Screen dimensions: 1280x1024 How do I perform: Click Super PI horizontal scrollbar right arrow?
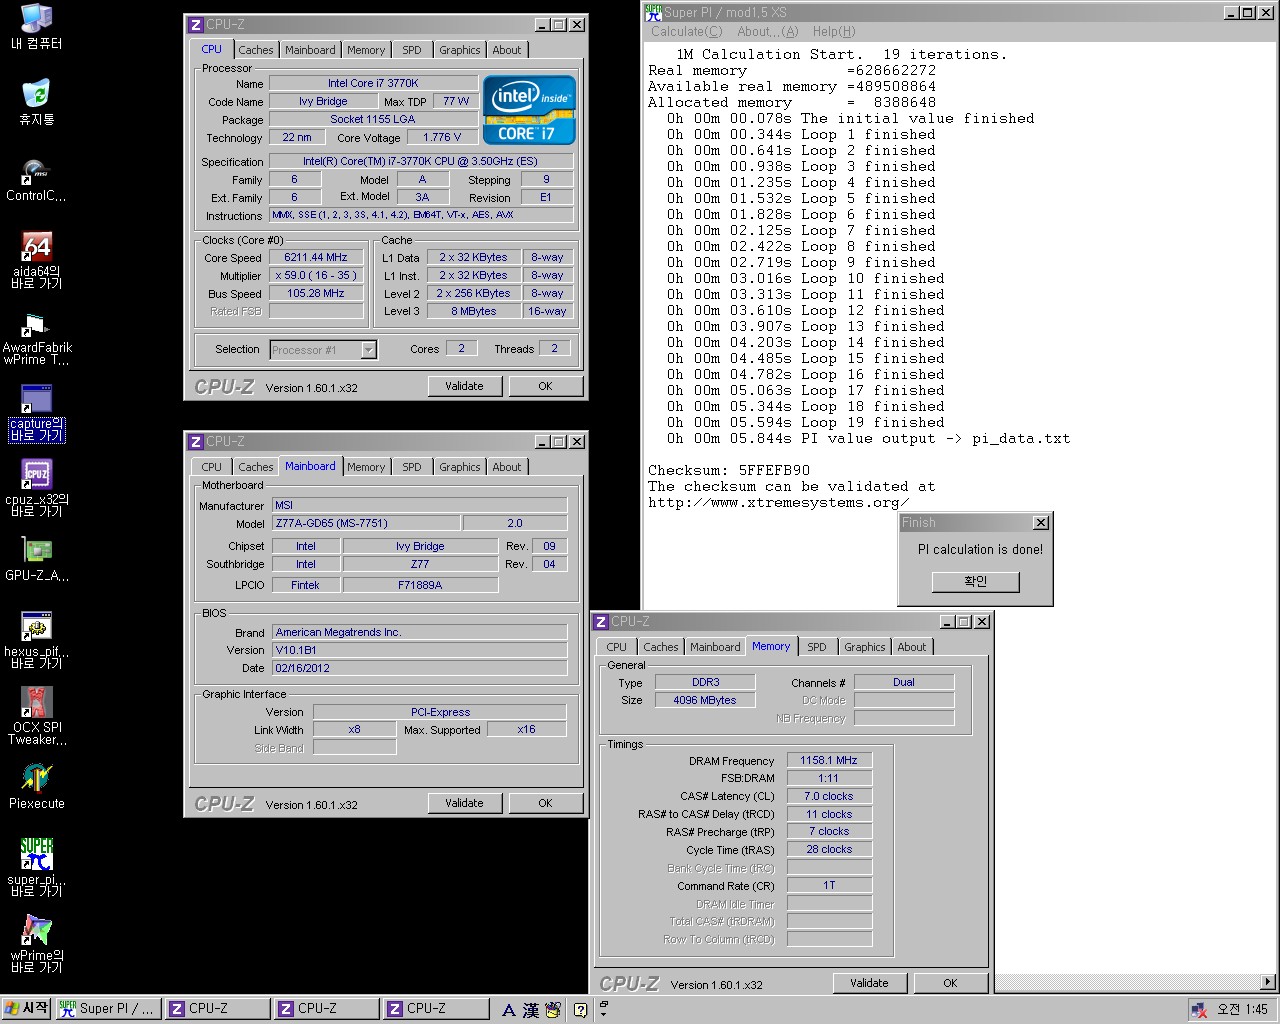(1268, 982)
